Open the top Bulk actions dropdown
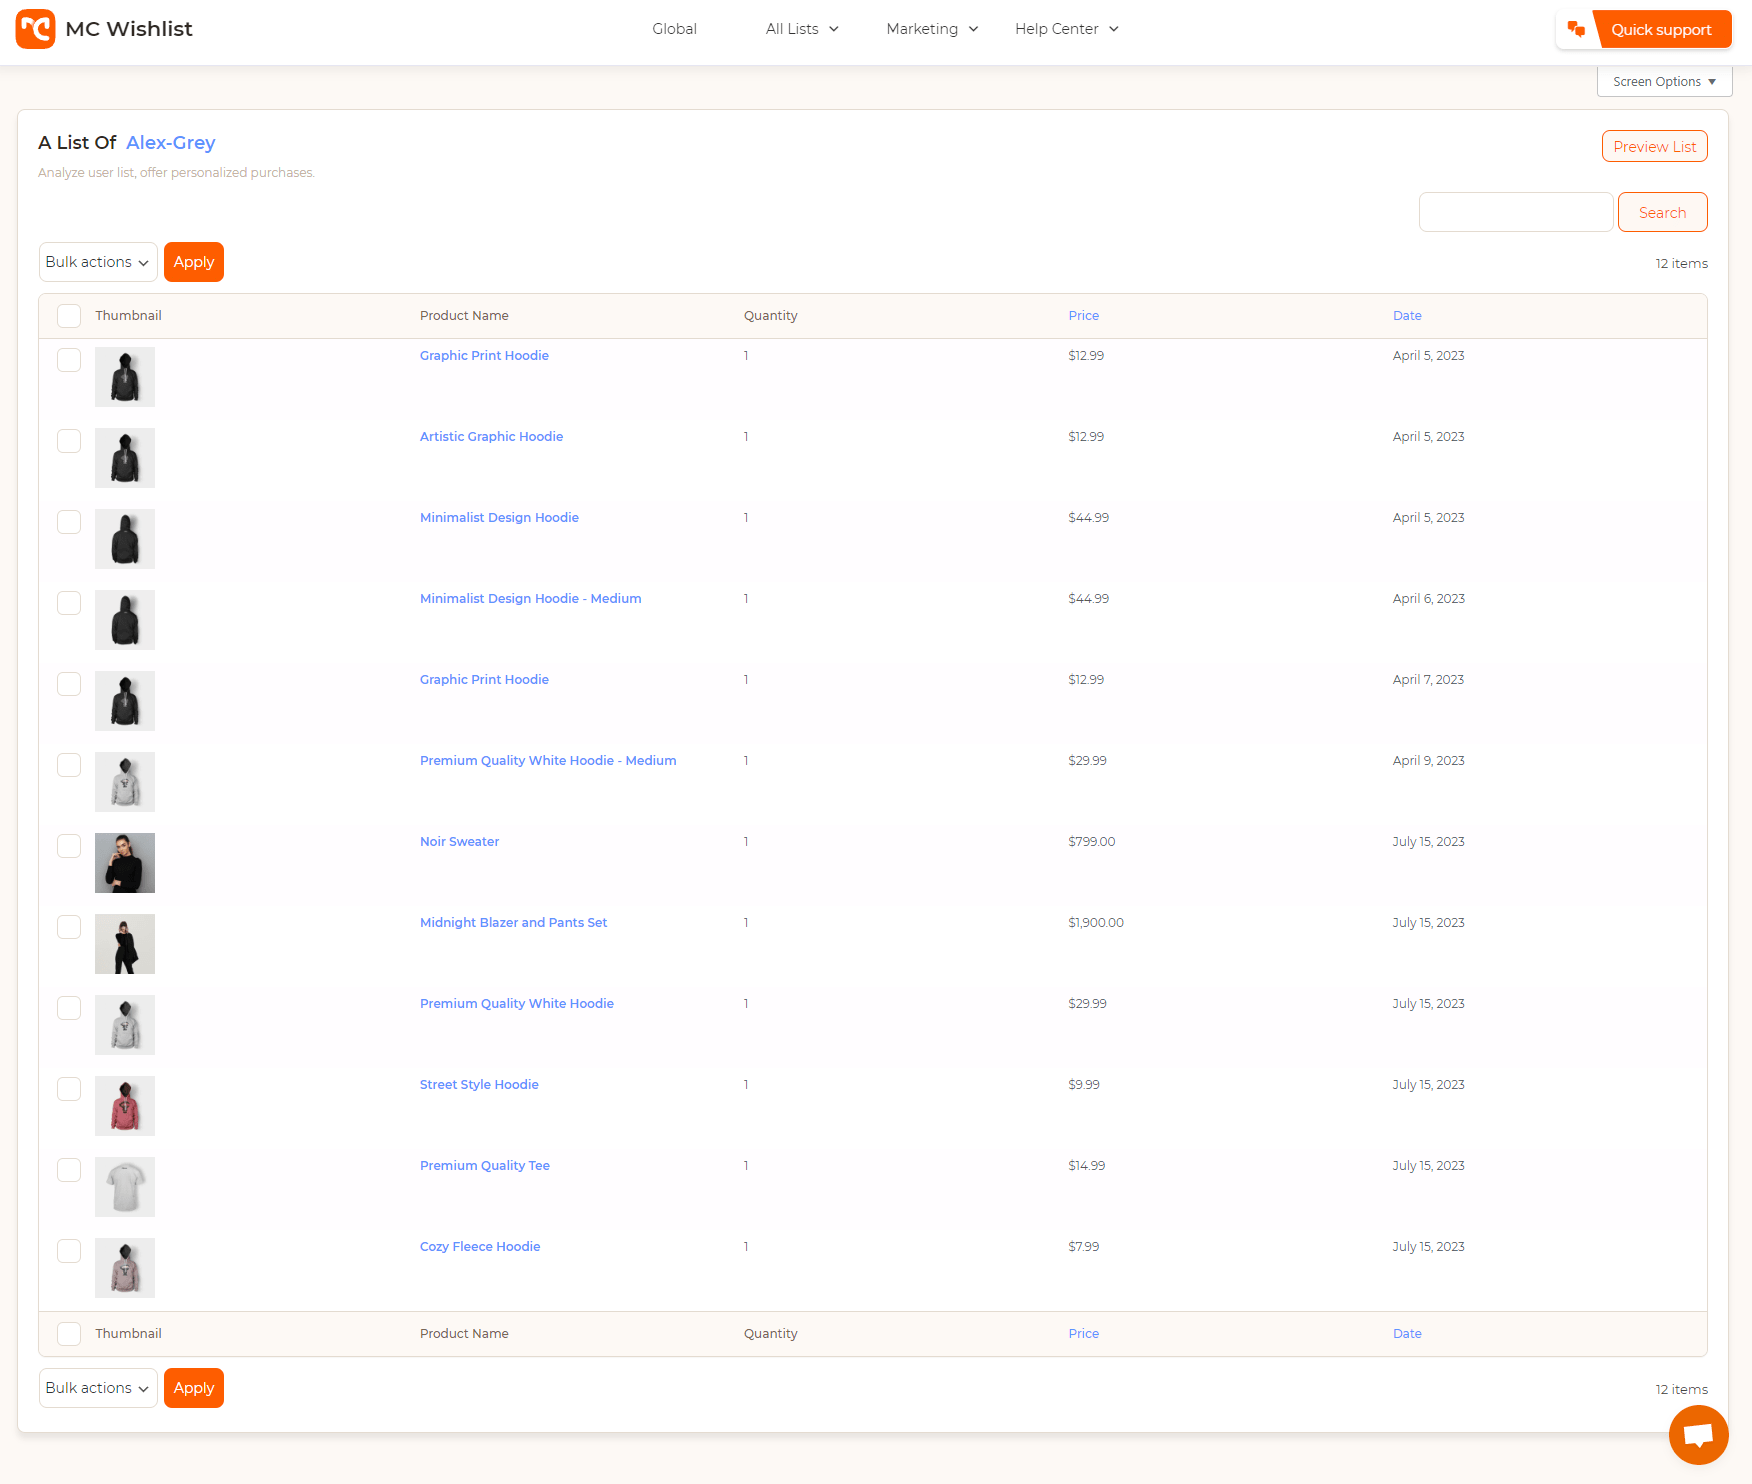Screen dimensions: 1752x1484 pyautogui.click(x=98, y=262)
